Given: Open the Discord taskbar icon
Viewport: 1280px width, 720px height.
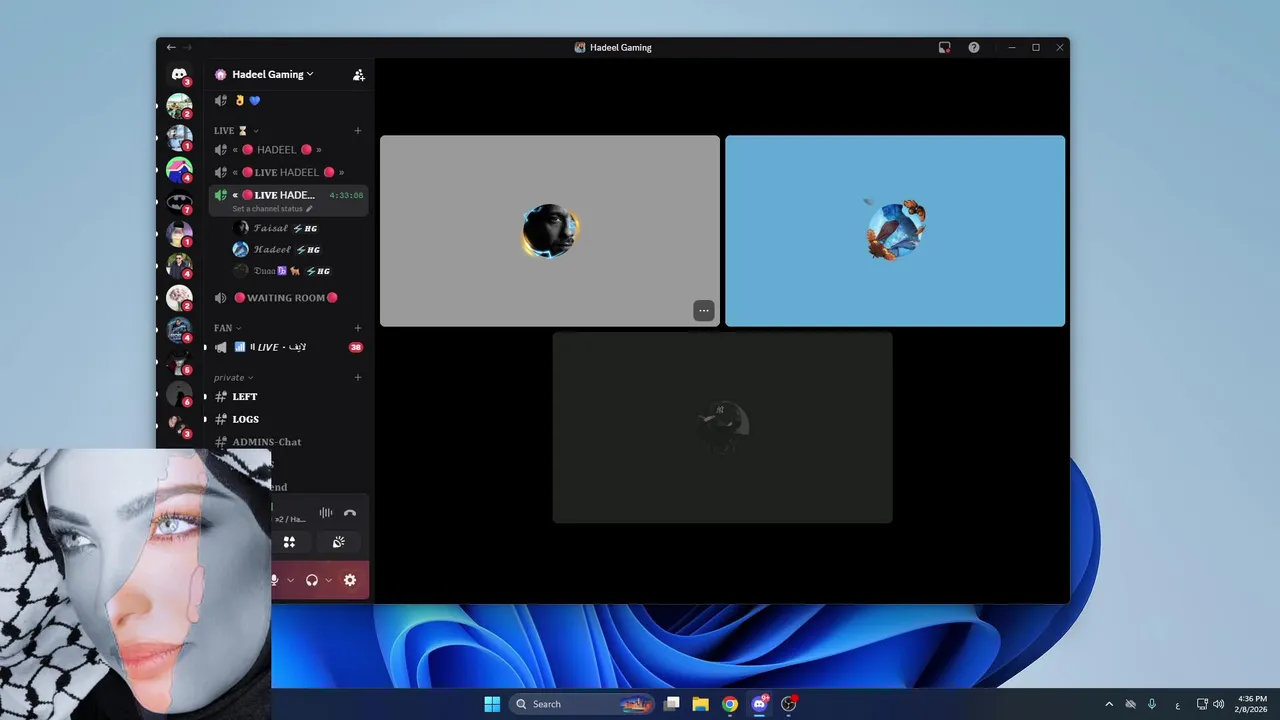Looking at the screenshot, I should 760,704.
